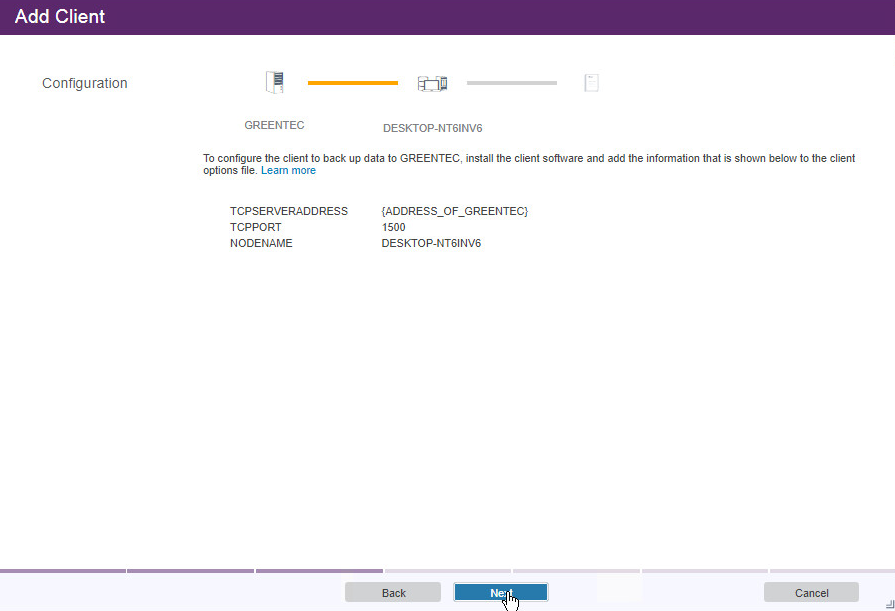Click the NODENAME option label
The height and width of the screenshot is (611, 895).
pyautogui.click(x=261, y=244)
